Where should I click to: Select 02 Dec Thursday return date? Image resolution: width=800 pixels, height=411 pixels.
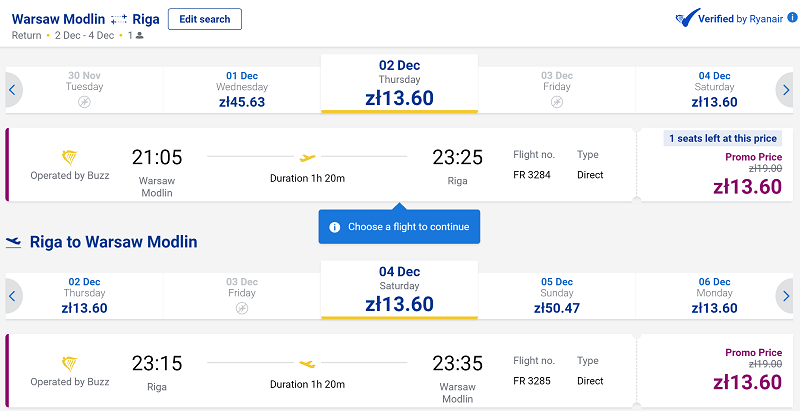(x=84, y=296)
